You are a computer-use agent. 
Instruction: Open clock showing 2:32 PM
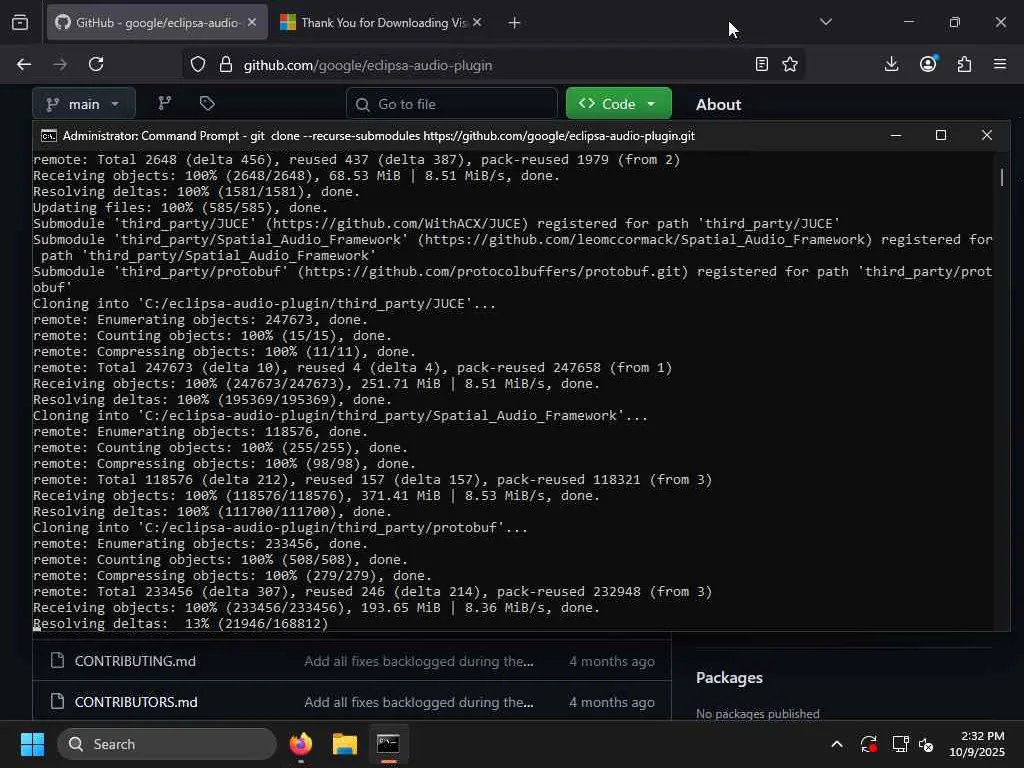[977, 744]
